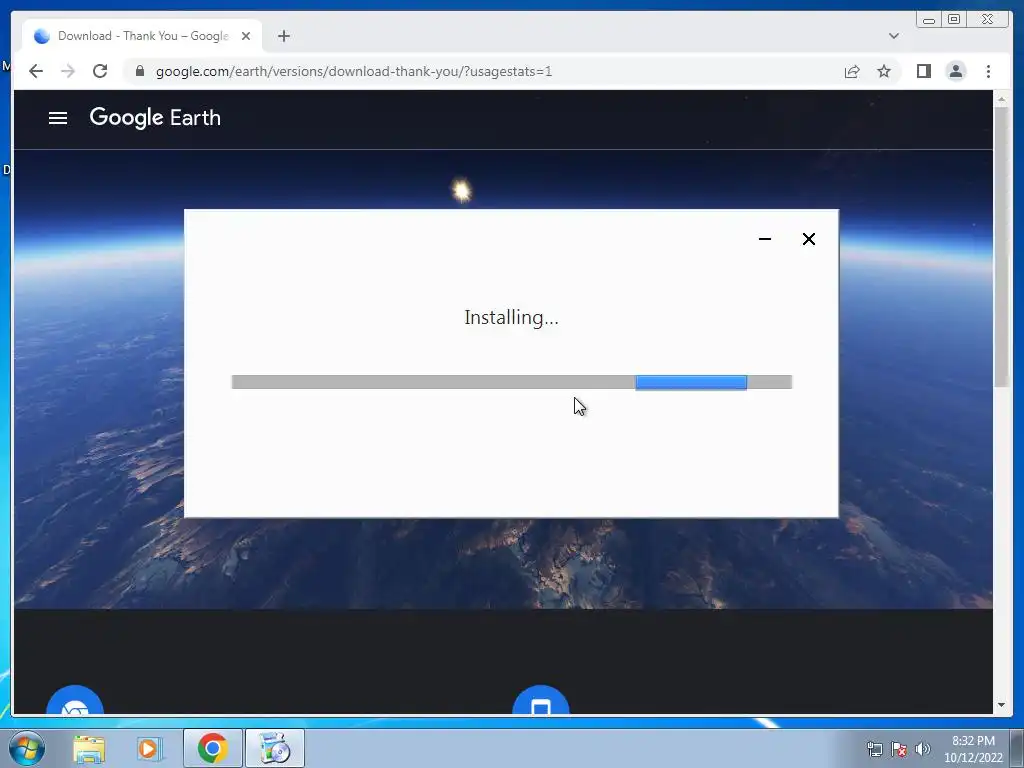Close the Download - Thank You tab

(246, 36)
